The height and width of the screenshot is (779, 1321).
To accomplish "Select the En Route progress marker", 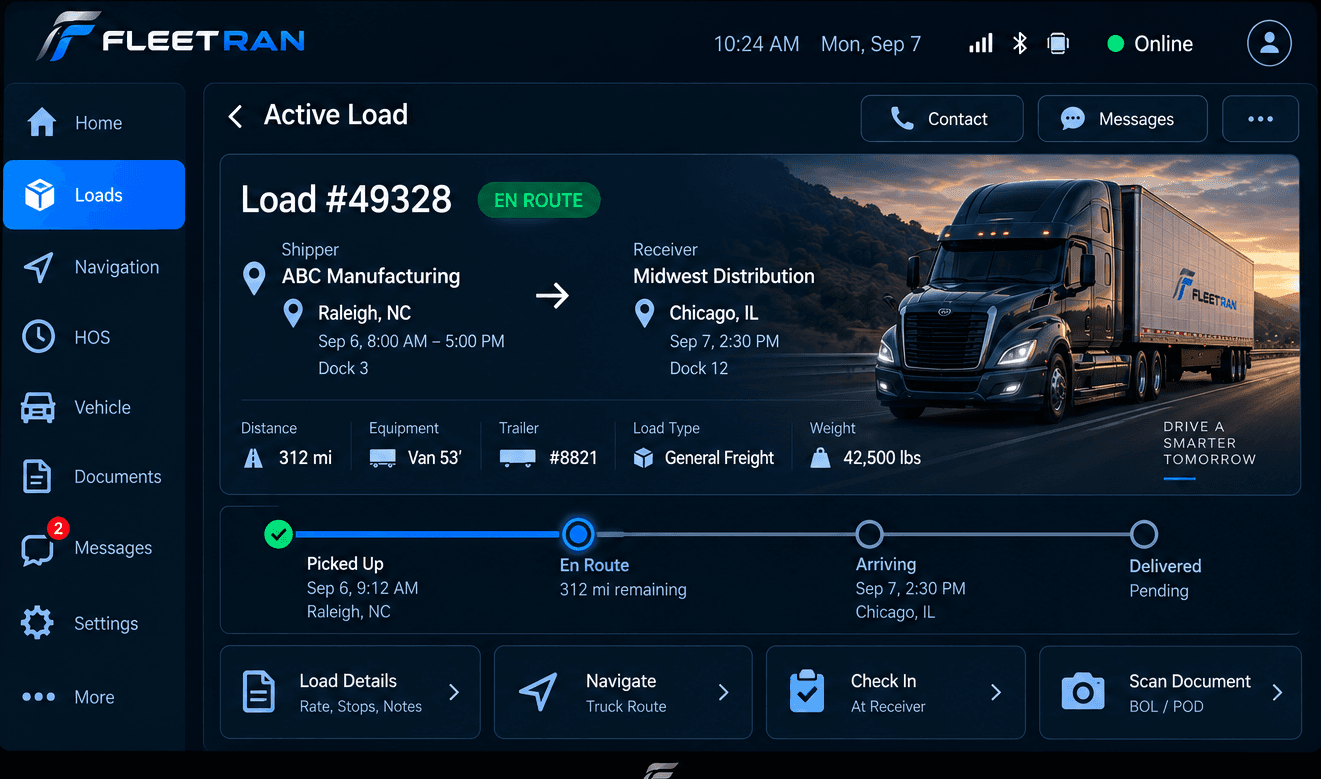I will (577, 535).
